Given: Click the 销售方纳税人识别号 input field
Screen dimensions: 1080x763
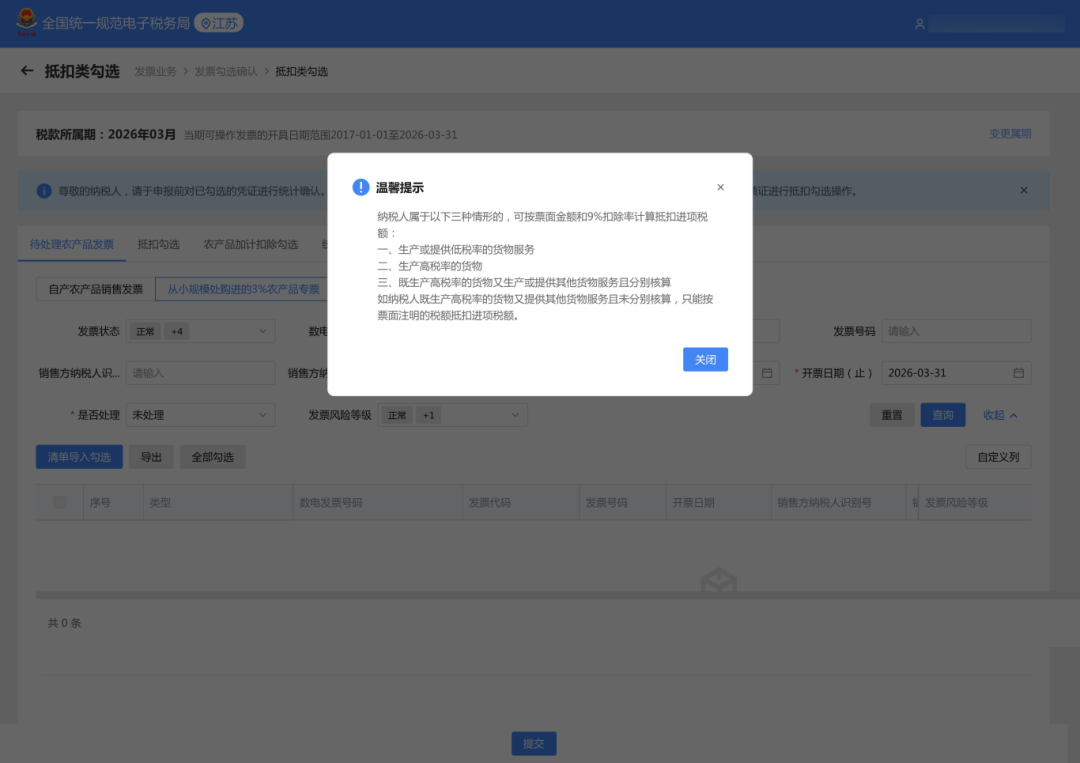Looking at the screenshot, I should click(201, 373).
